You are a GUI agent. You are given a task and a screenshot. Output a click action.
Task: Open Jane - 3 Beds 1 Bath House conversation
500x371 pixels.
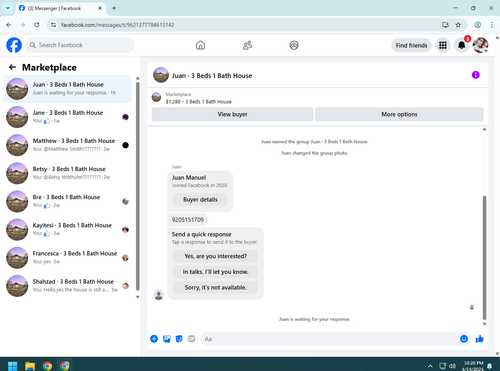68,117
